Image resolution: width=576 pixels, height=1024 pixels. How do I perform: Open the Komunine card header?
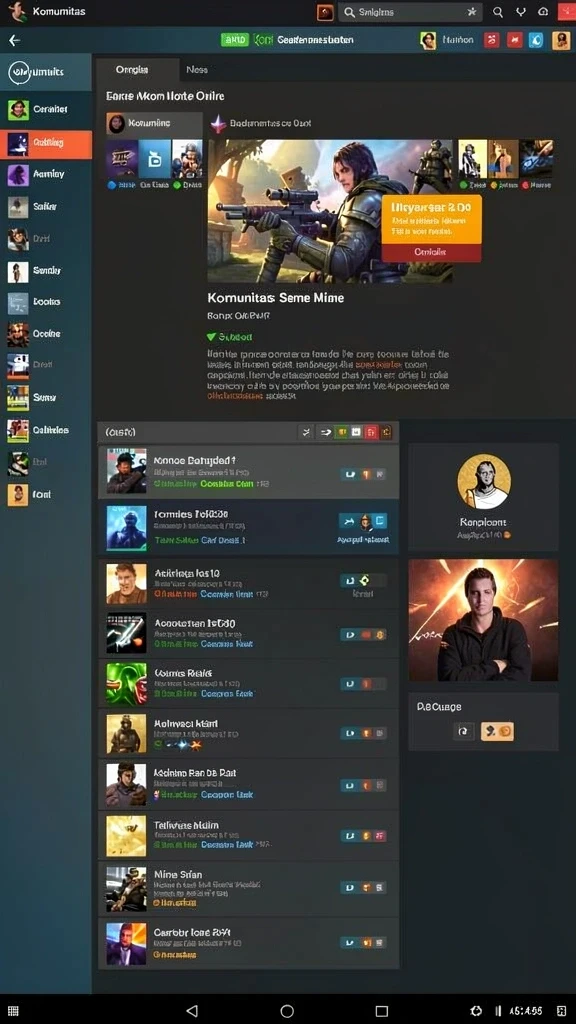click(x=154, y=123)
